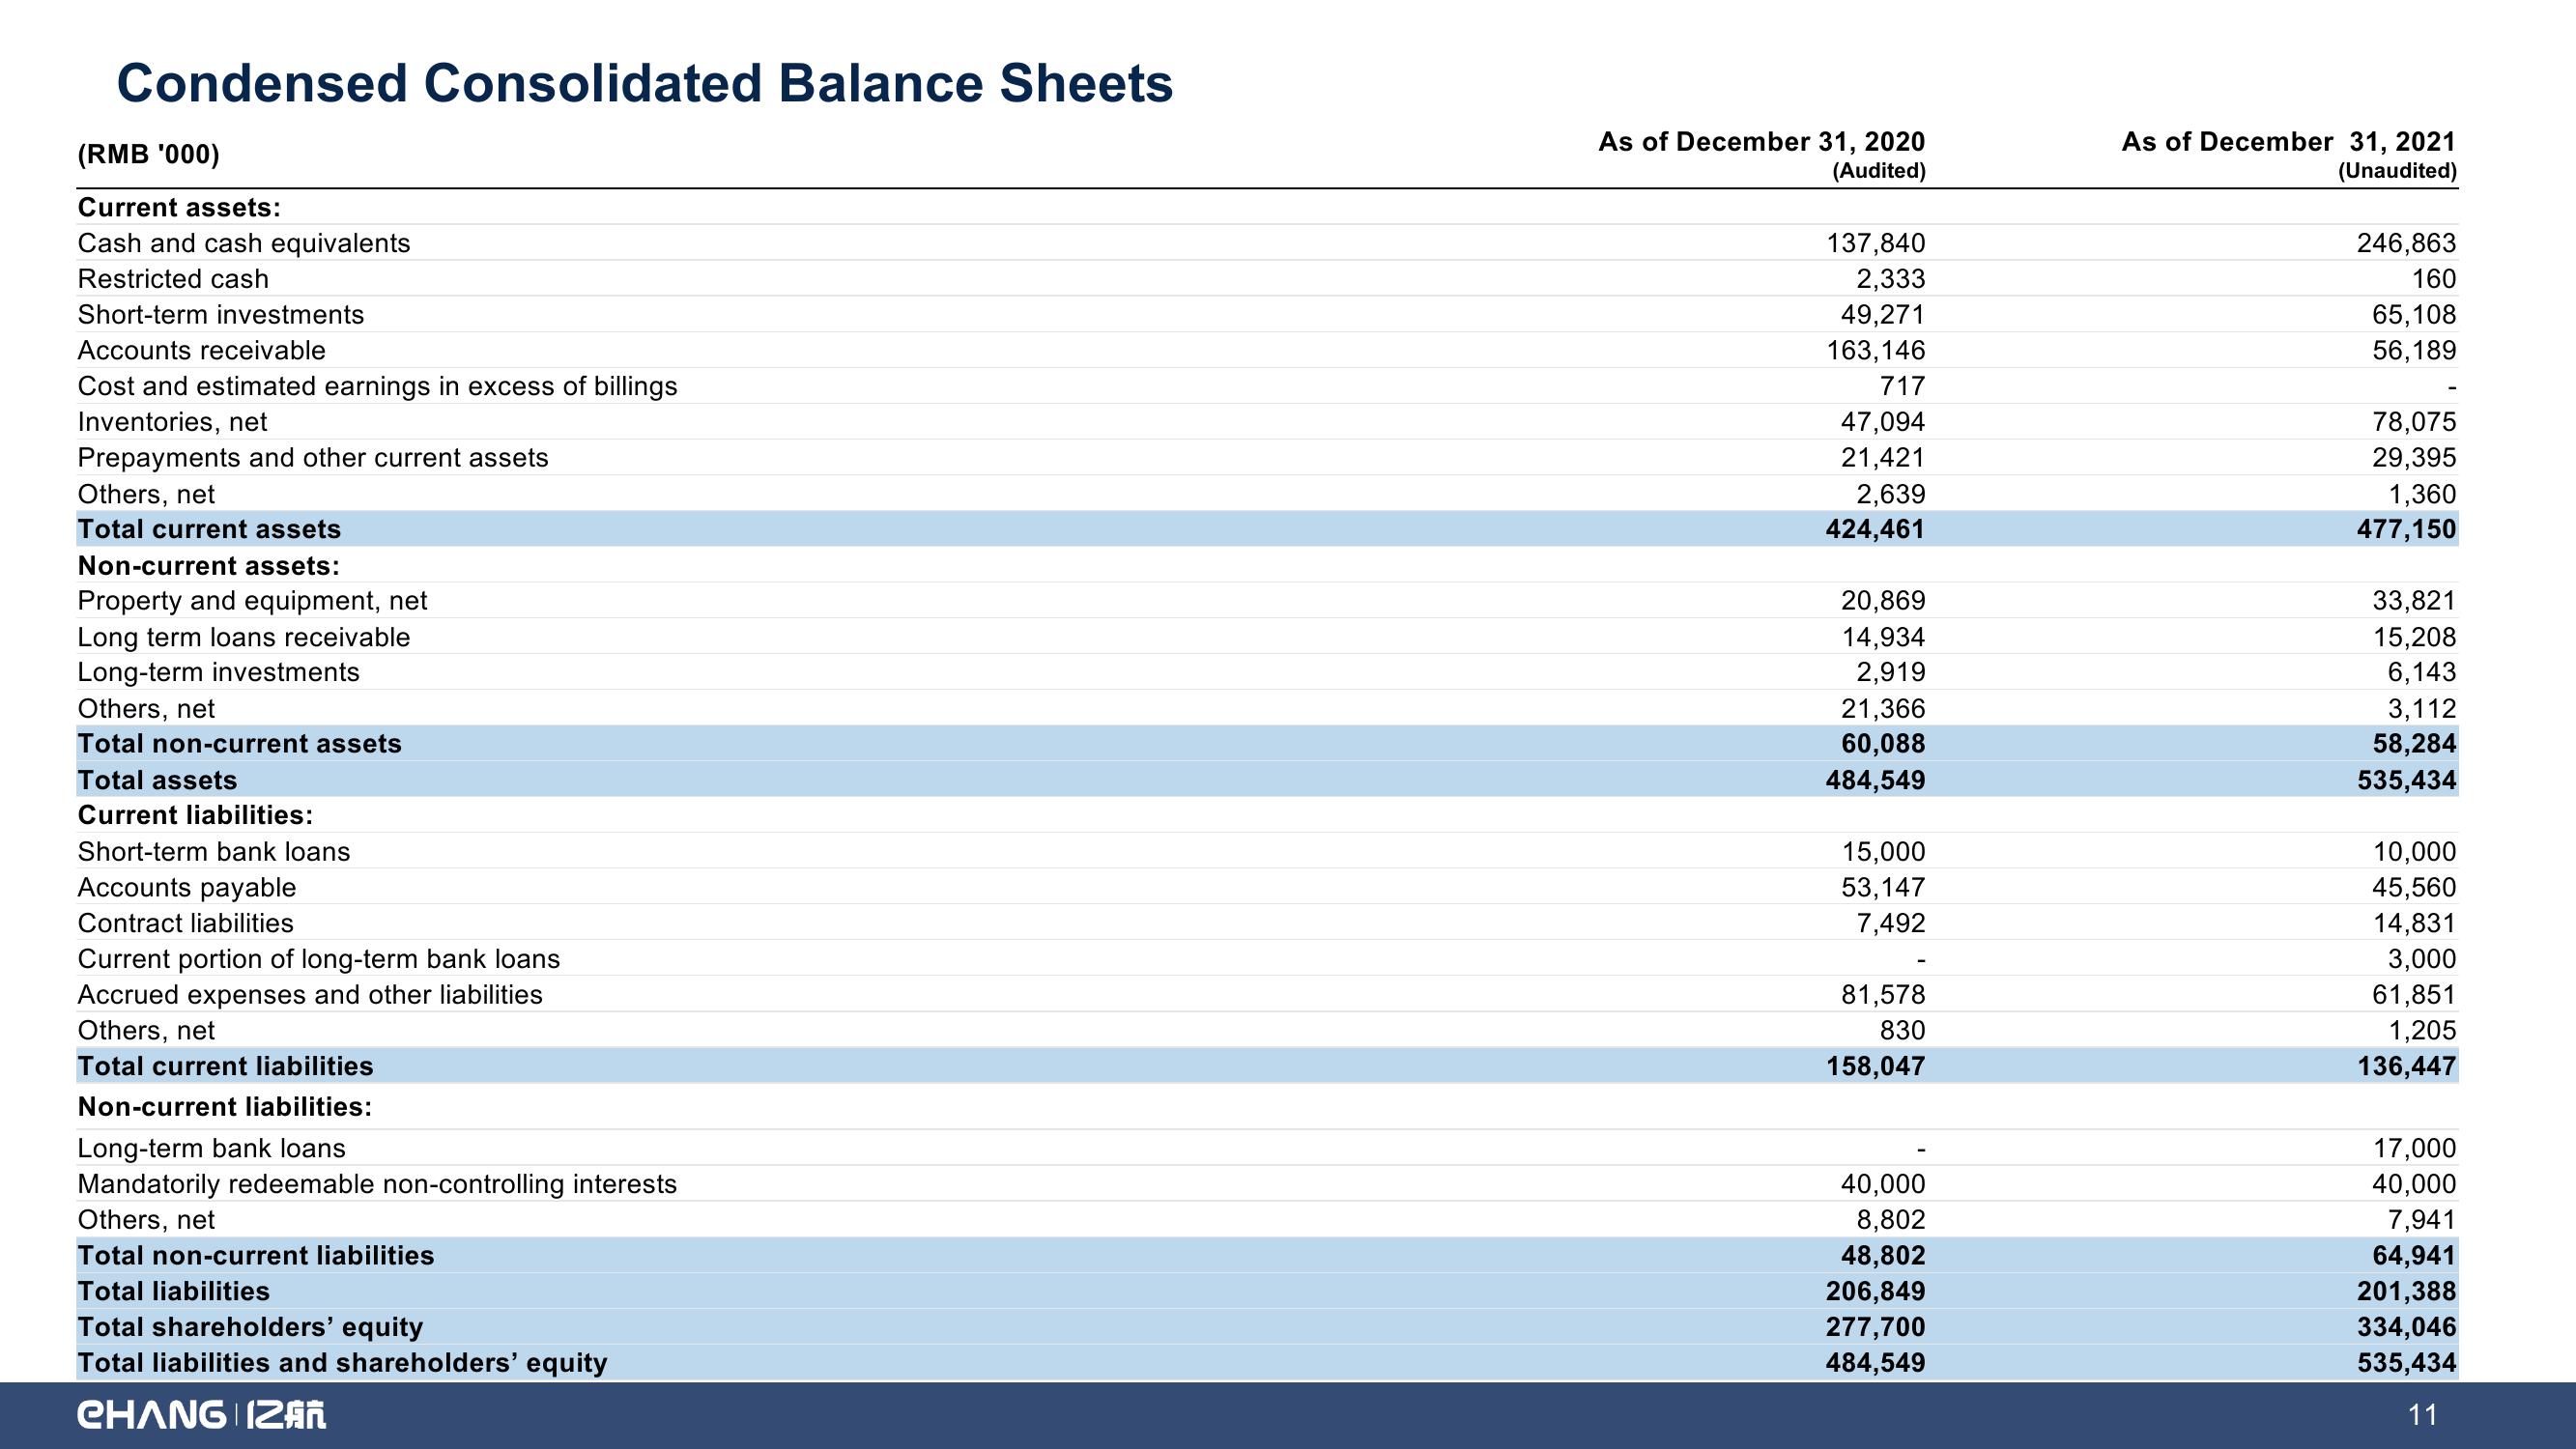Click the Total non-current assets label
Image resolution: width=2576 pixels, height=1449 pixels.
click(239, 743)
